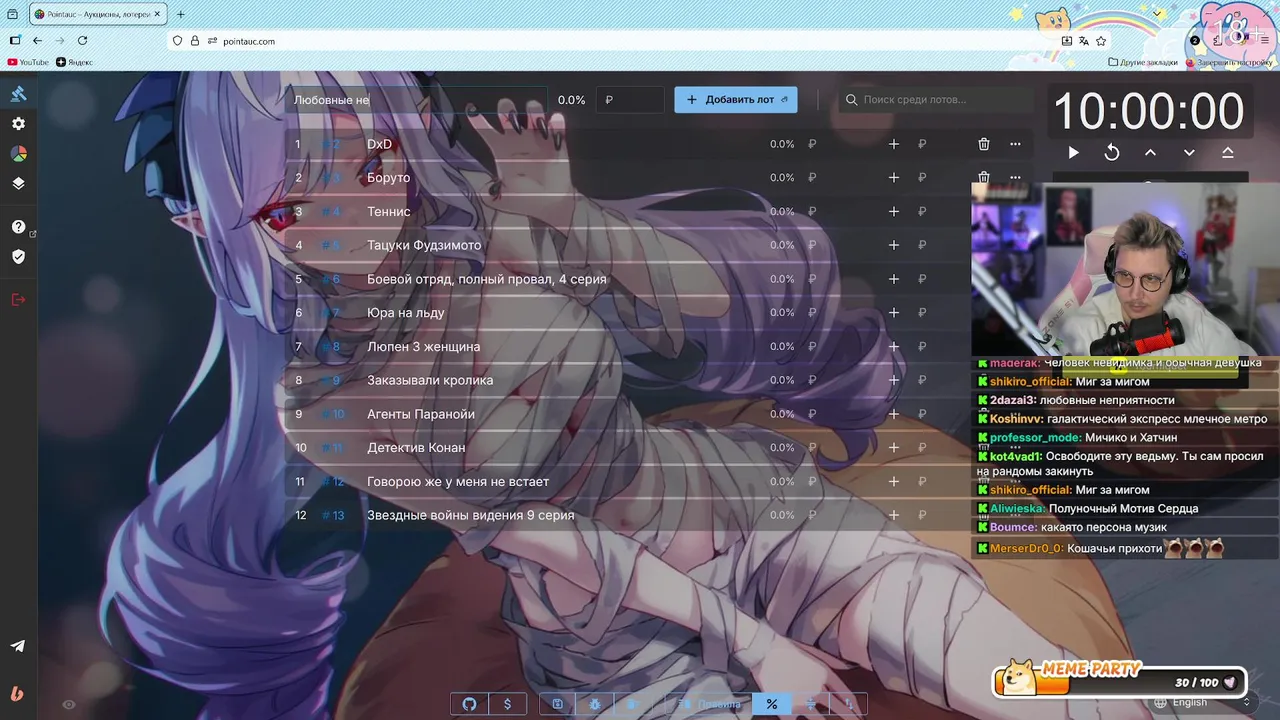Toggle the vertical compact view button in bottom toolbar
This screenshot has width=1280, height=720.
[x=811, y=704]
